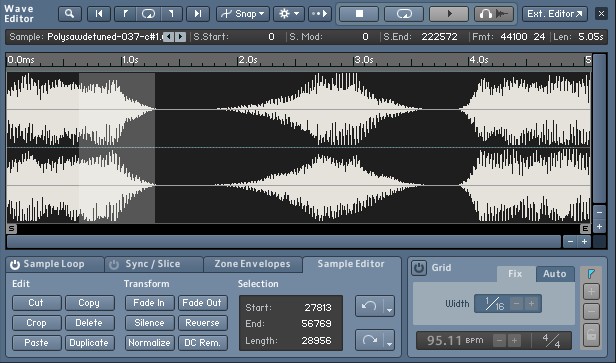This screenshot has height=363, width=616.
Task: Click the Cut button
Action: click(36, 303)
